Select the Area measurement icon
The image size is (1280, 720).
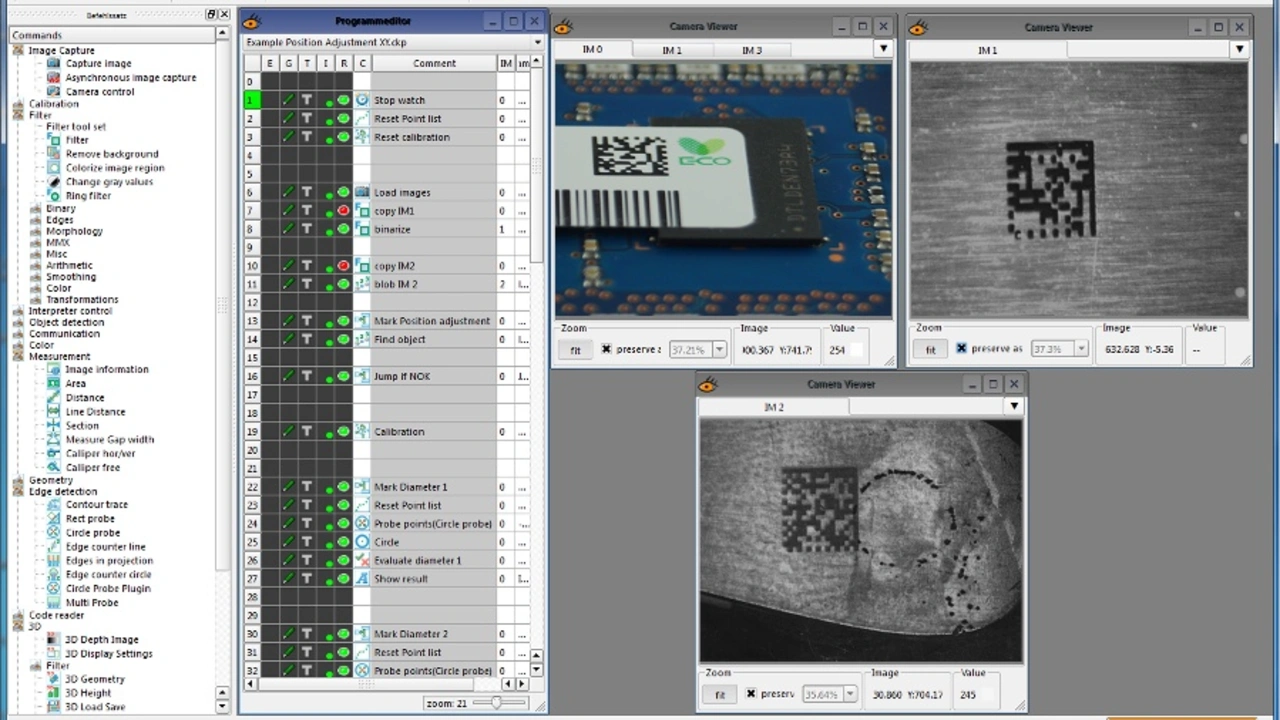pos(54,384)
